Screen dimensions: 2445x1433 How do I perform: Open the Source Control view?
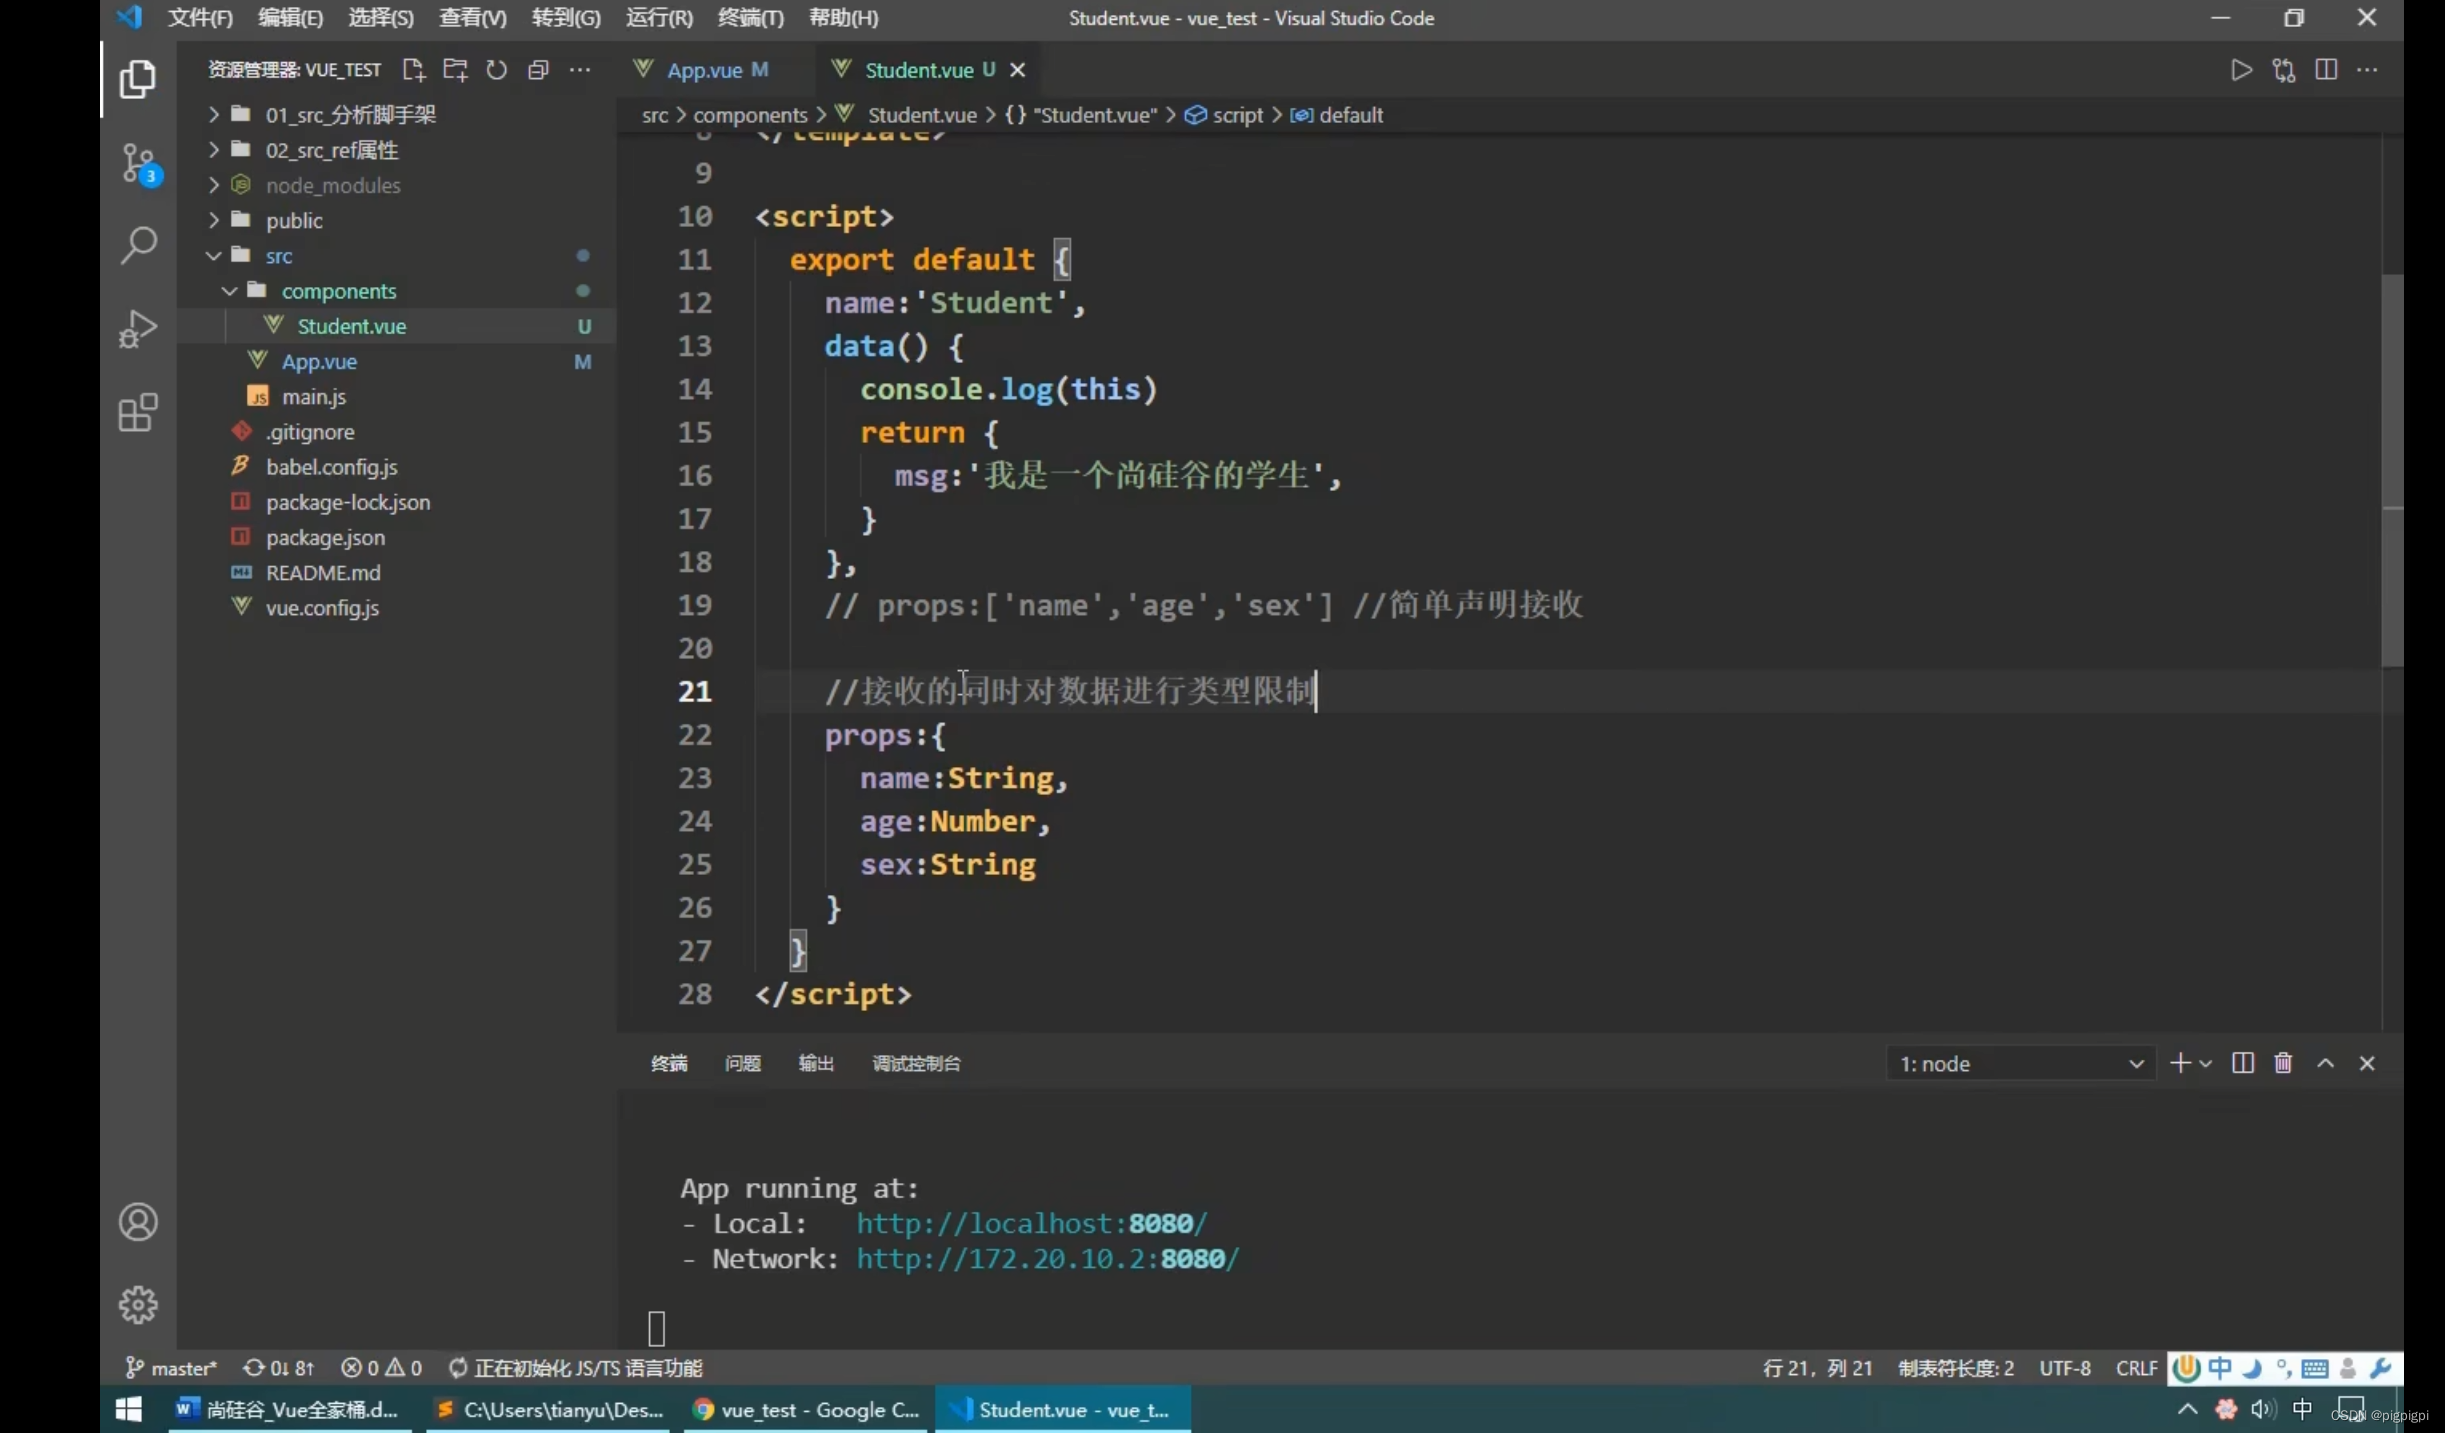click(x=138, y=163)
